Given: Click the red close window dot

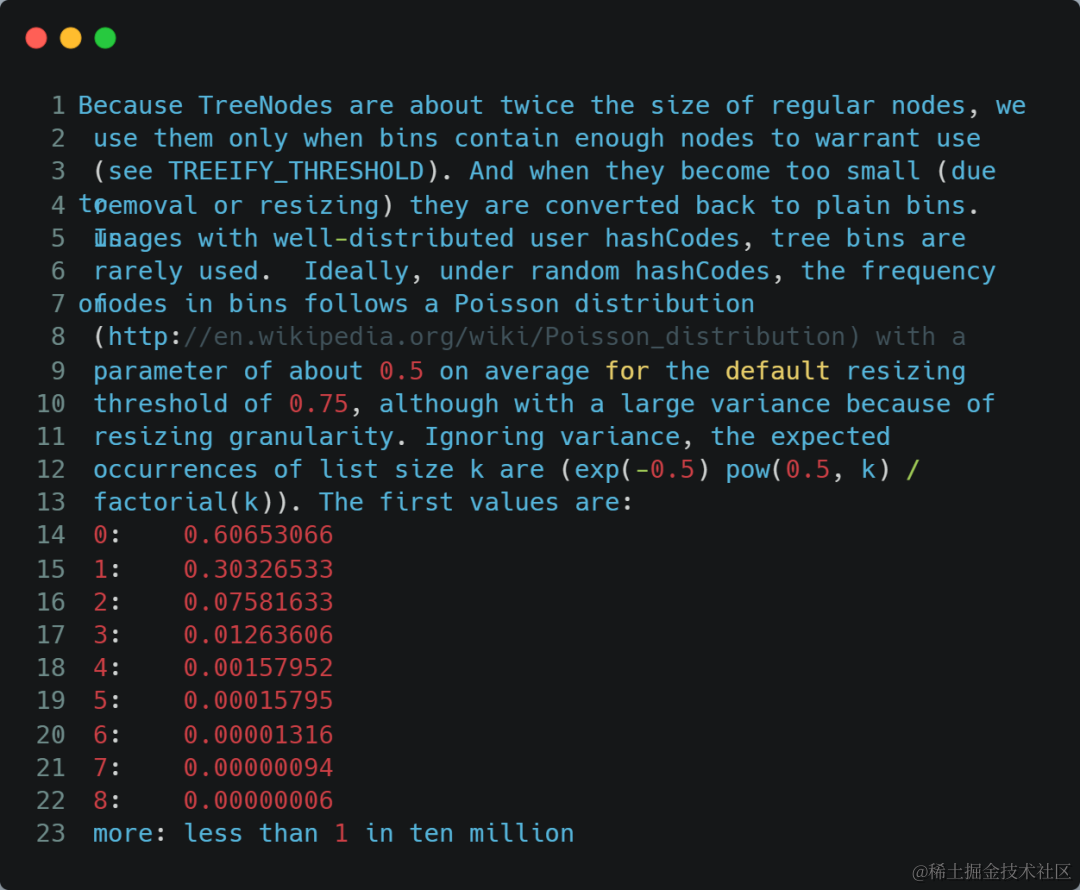Looking at the screenshot, I should [37, 38].
